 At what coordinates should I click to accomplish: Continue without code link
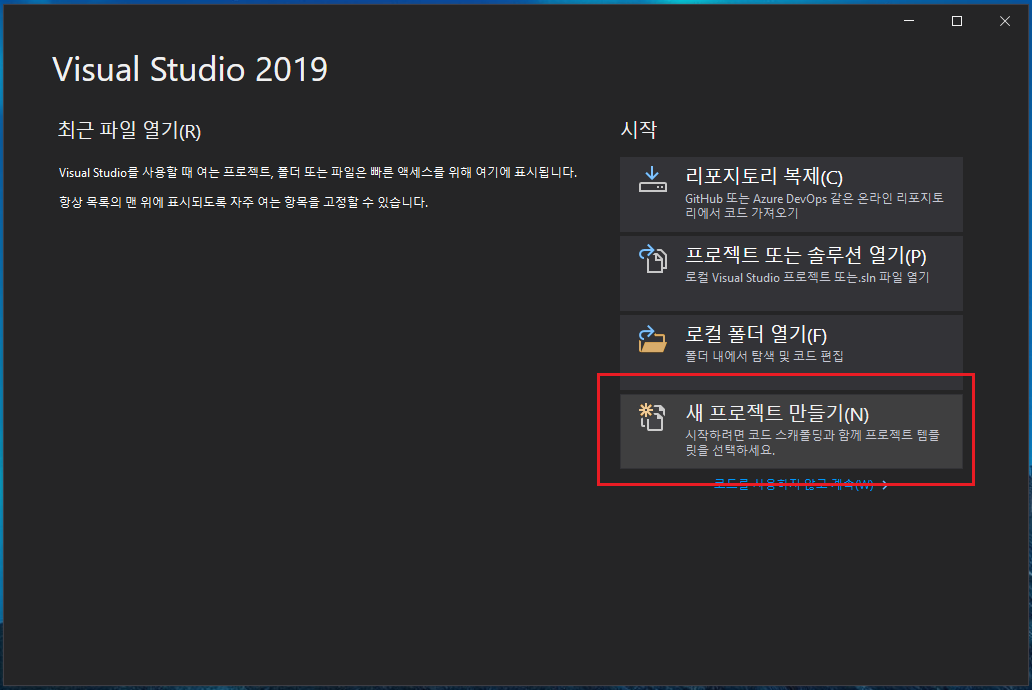tap(794, 485)
